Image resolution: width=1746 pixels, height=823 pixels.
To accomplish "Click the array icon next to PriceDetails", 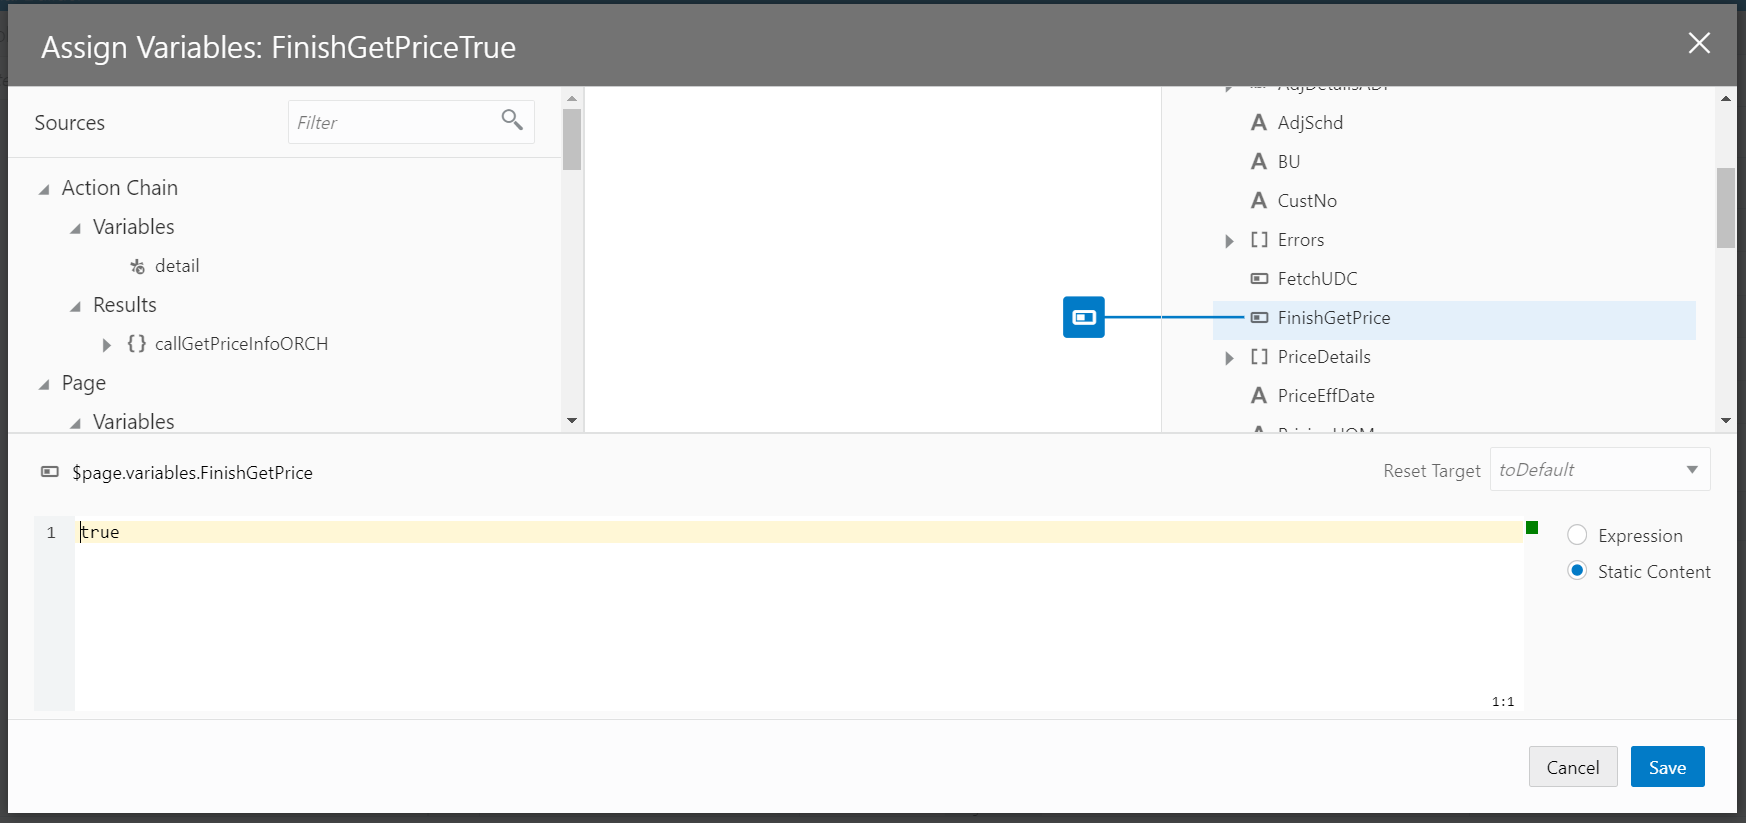I will tap(1259, 357).
